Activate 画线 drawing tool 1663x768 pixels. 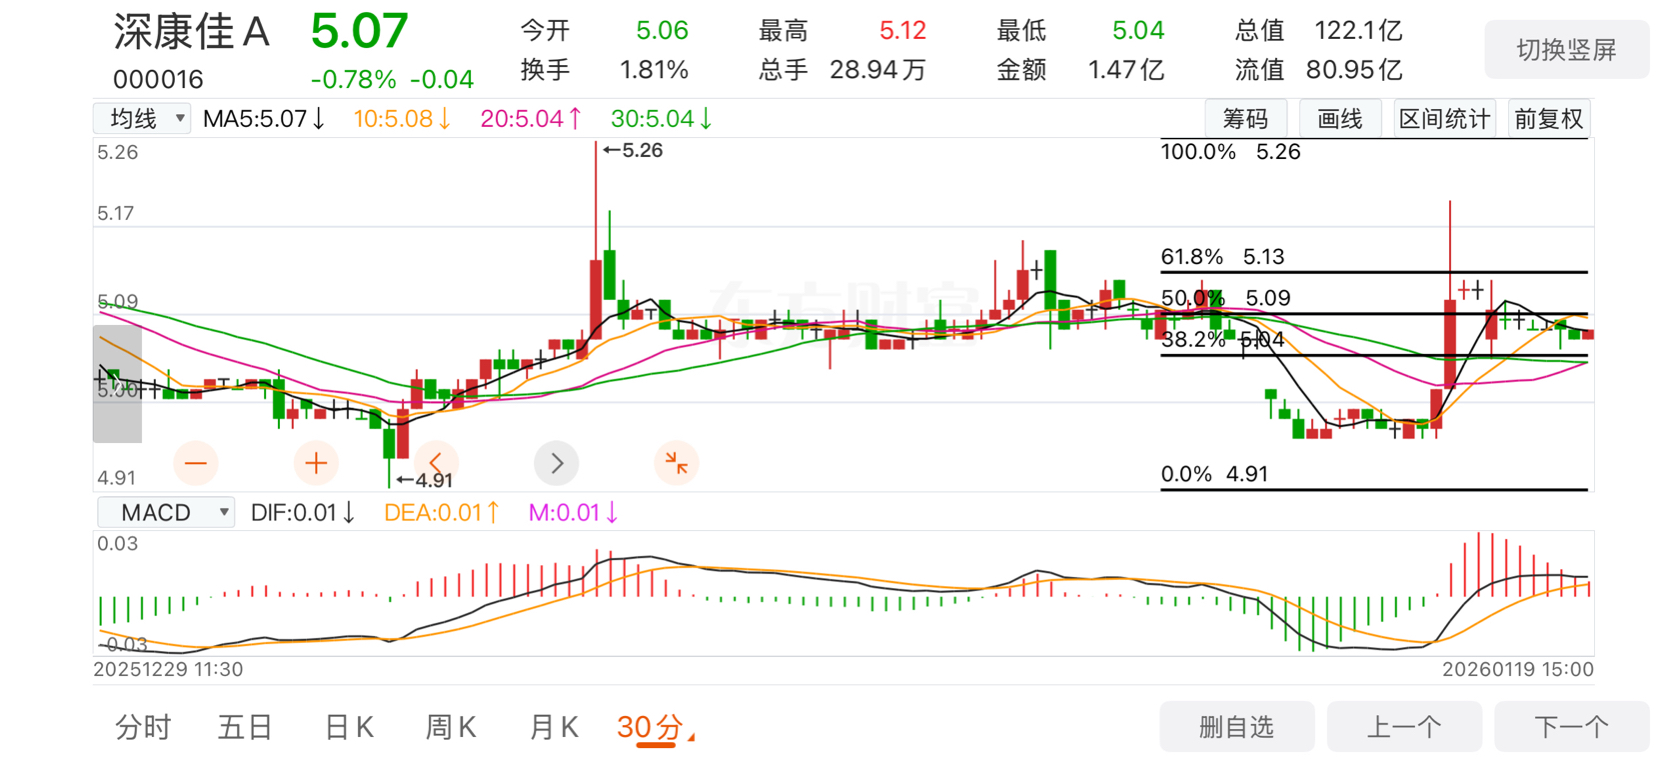[1340, 119]
